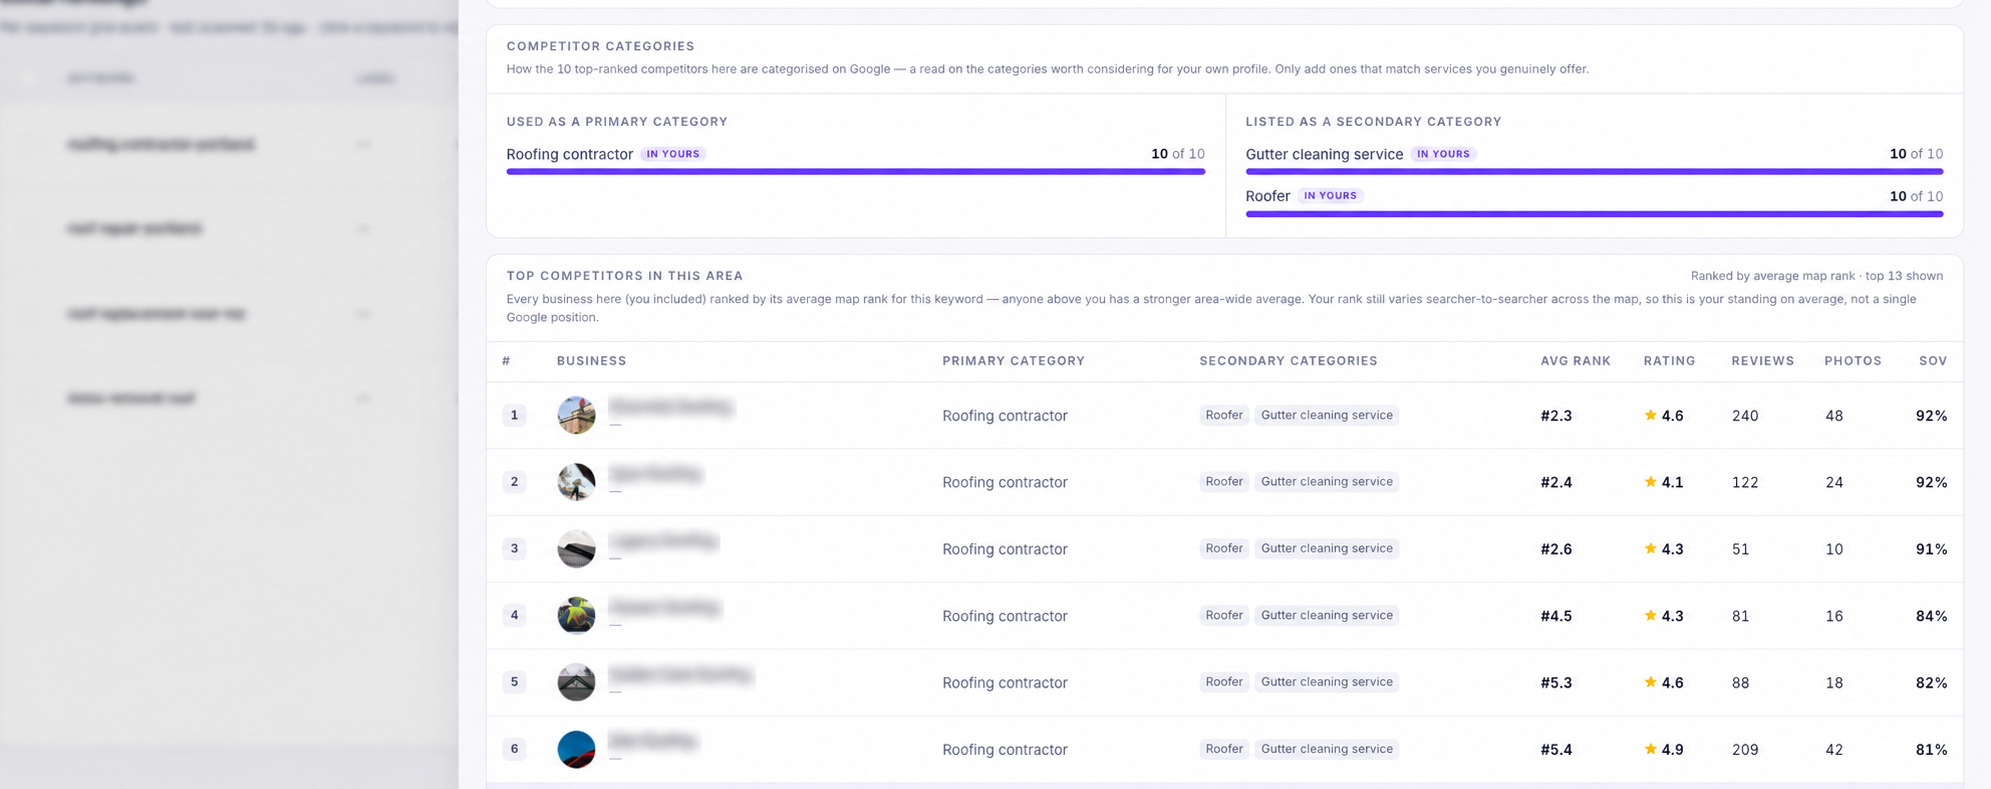Click the Gutter cleaning service progress bar
This screenshot has height=789, width=1991.
point(1594,172)
